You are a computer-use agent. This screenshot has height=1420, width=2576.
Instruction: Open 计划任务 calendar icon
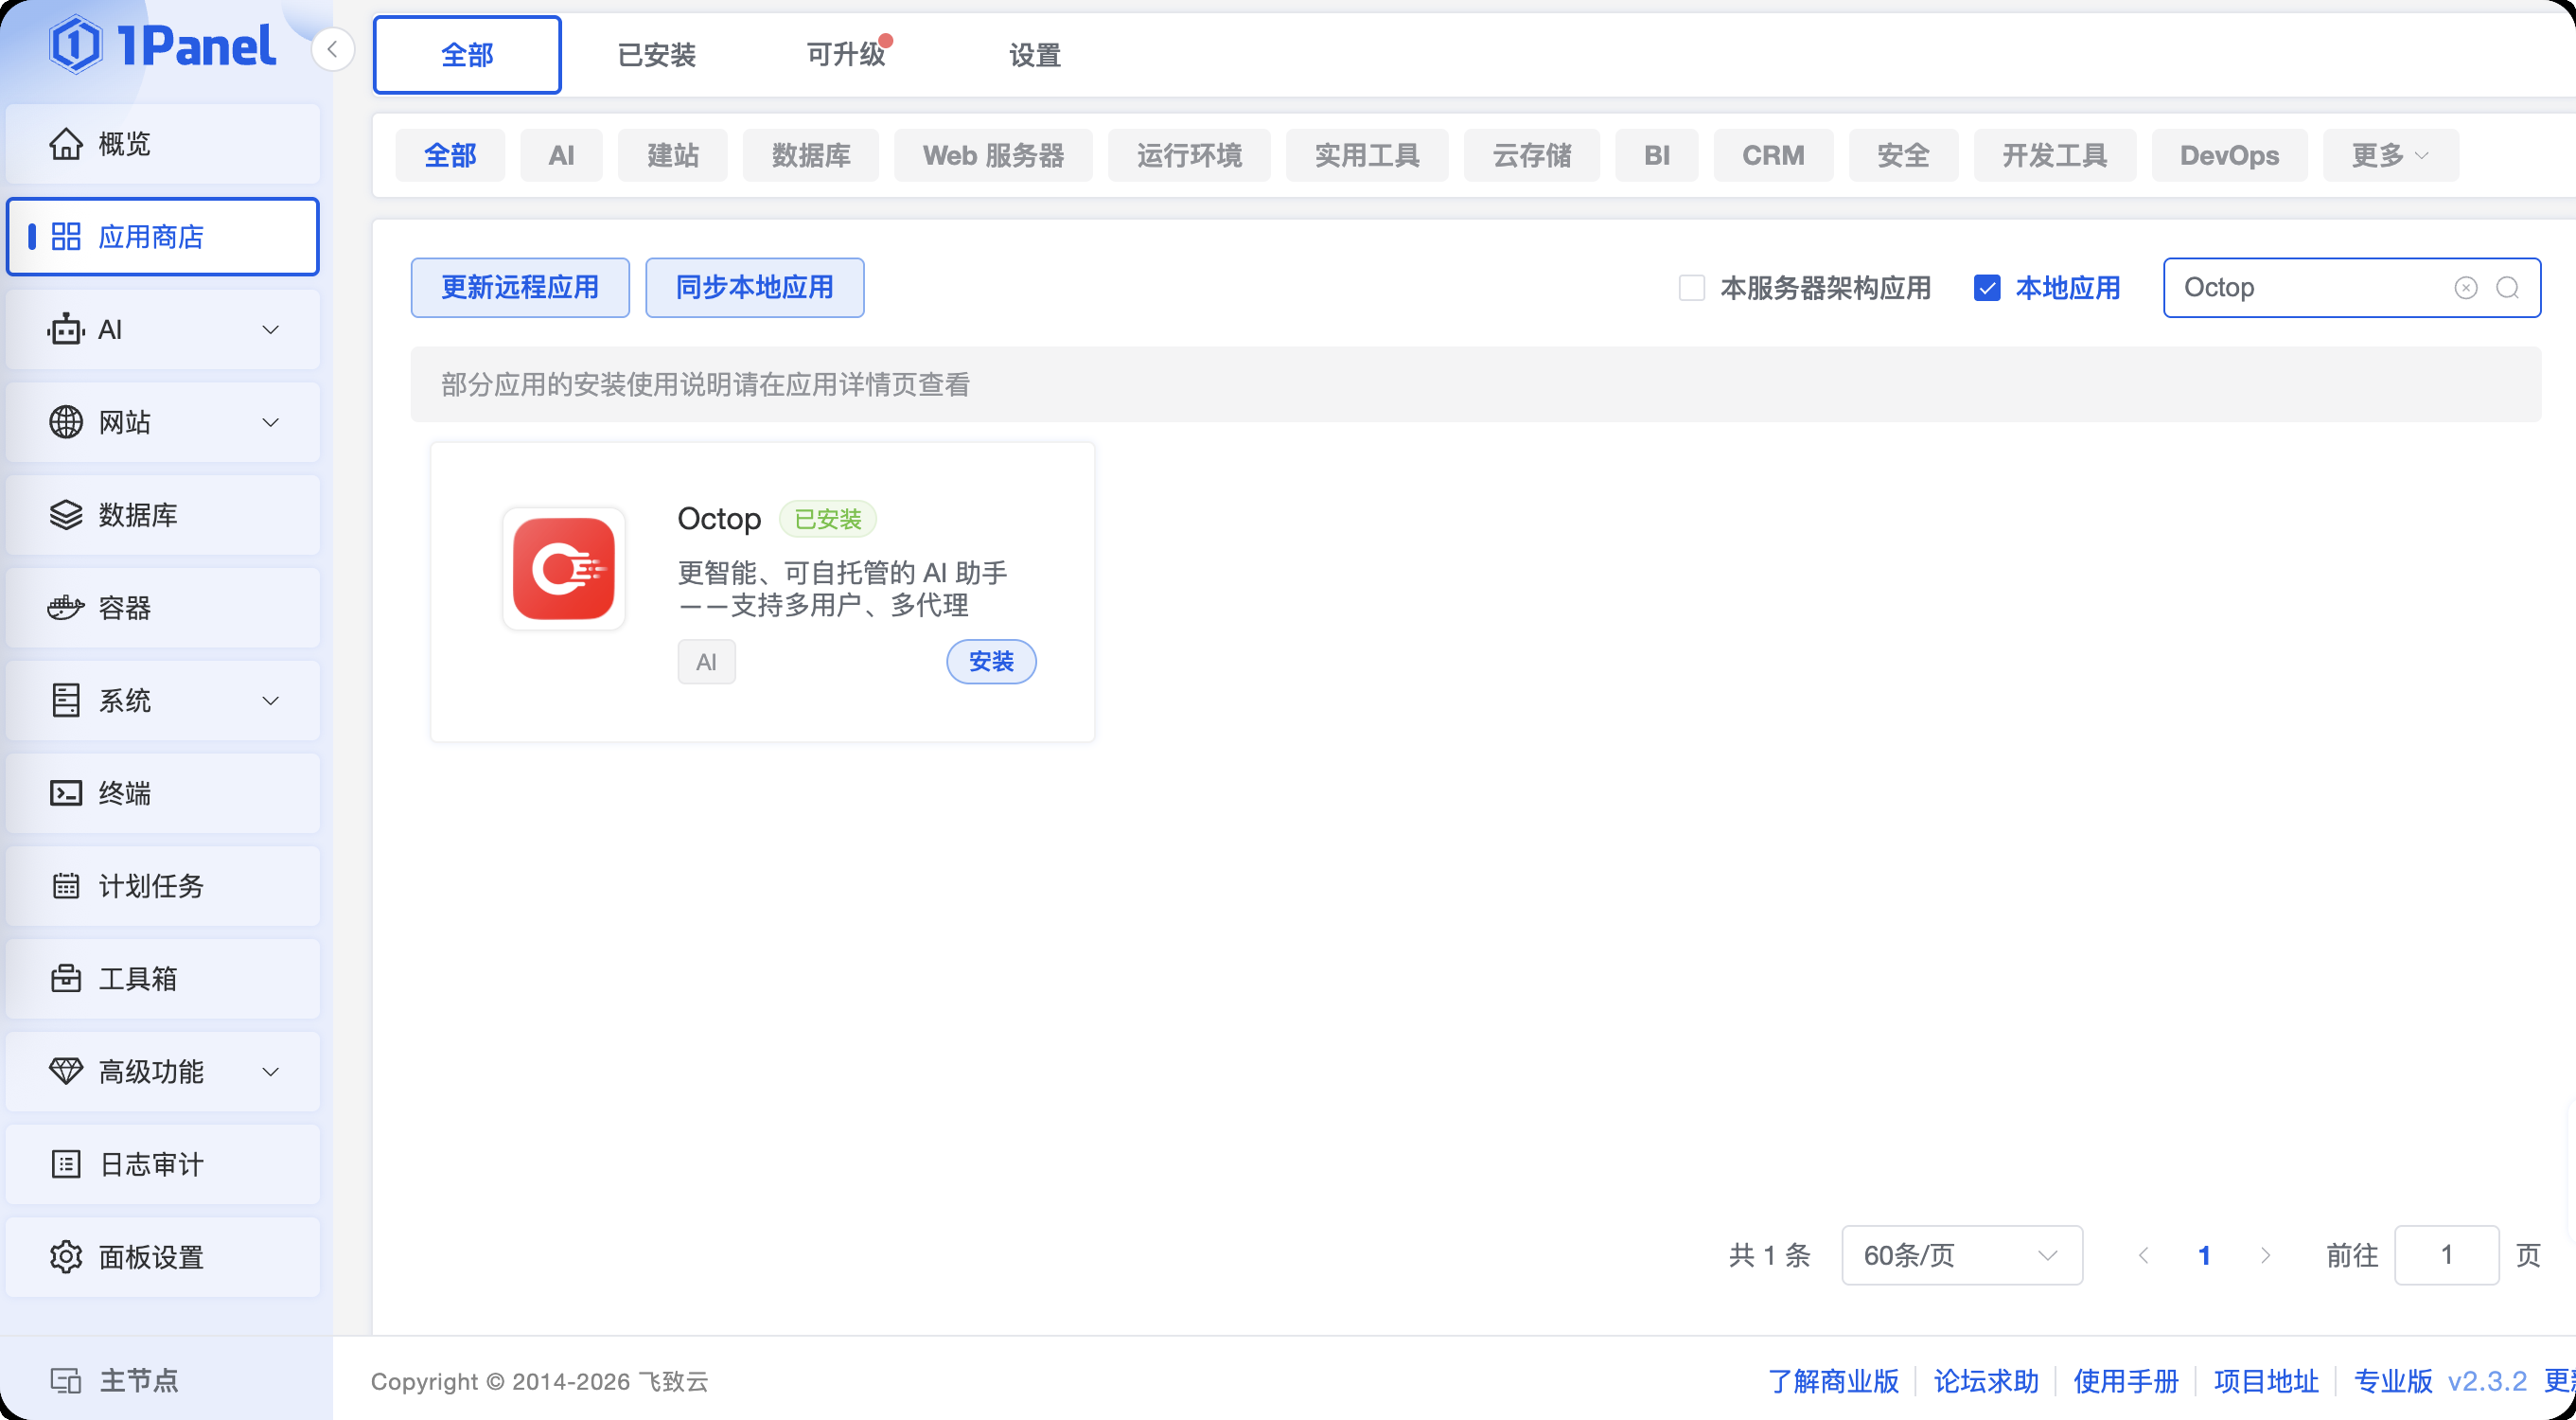point(66,886)
